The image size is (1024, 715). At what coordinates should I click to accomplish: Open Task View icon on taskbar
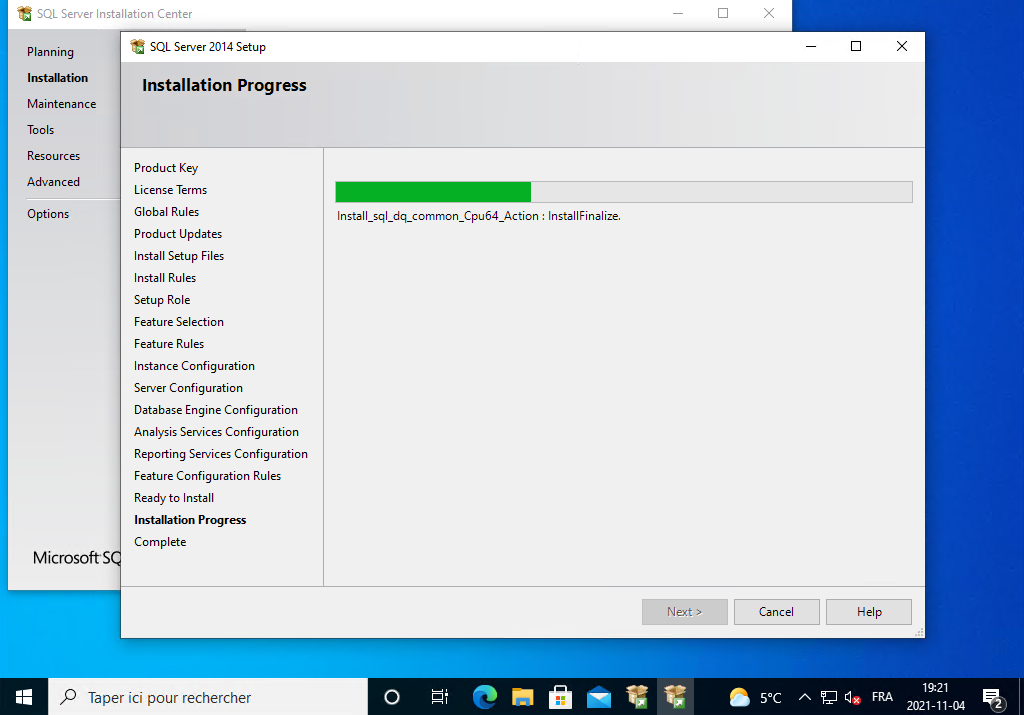coord(439,697)
